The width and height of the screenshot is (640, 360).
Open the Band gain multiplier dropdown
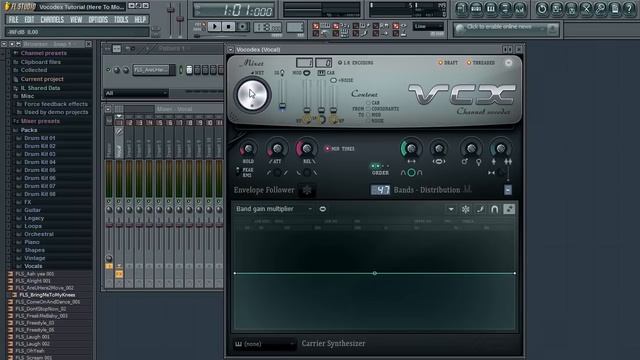274,209
